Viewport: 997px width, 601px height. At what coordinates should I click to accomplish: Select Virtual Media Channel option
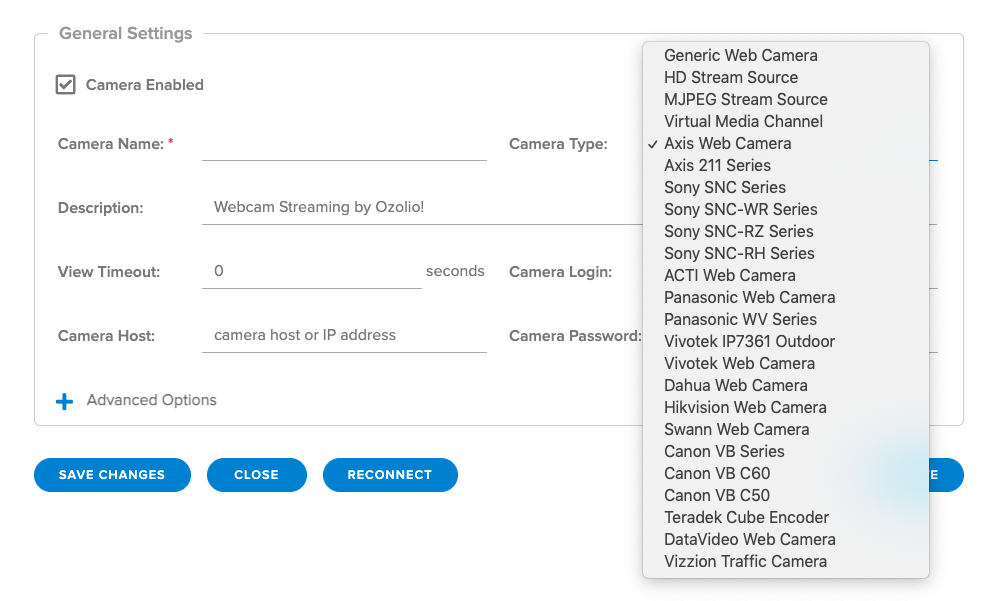(743, 121)
